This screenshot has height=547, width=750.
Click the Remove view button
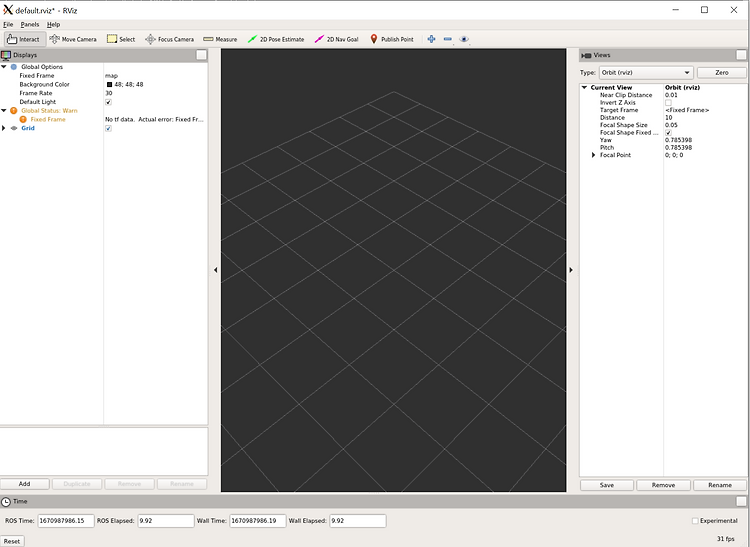(x=663, y=485)
